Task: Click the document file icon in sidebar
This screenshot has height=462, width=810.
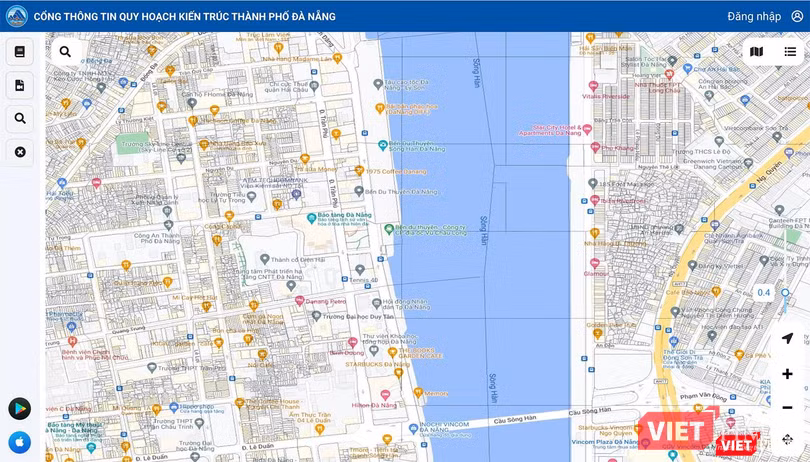Action: tap(20, 86)
